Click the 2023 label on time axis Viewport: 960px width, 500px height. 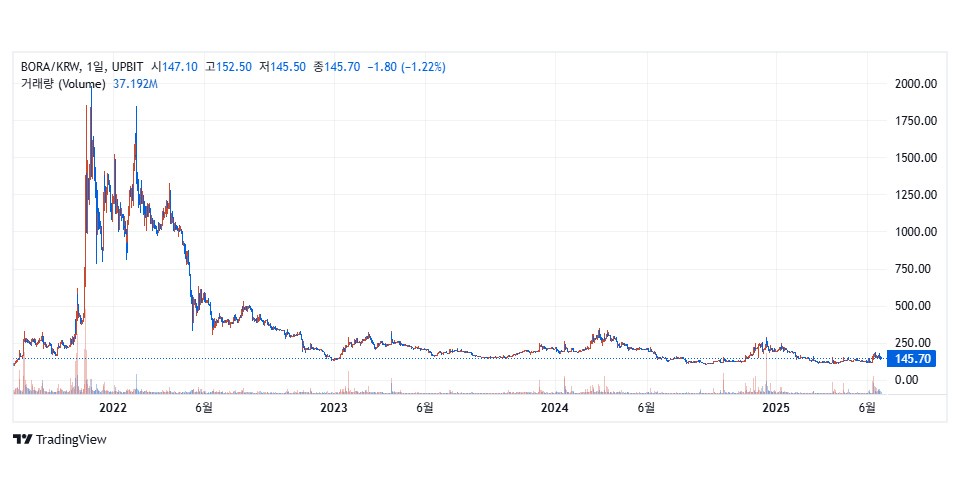(x=333, y=408)
